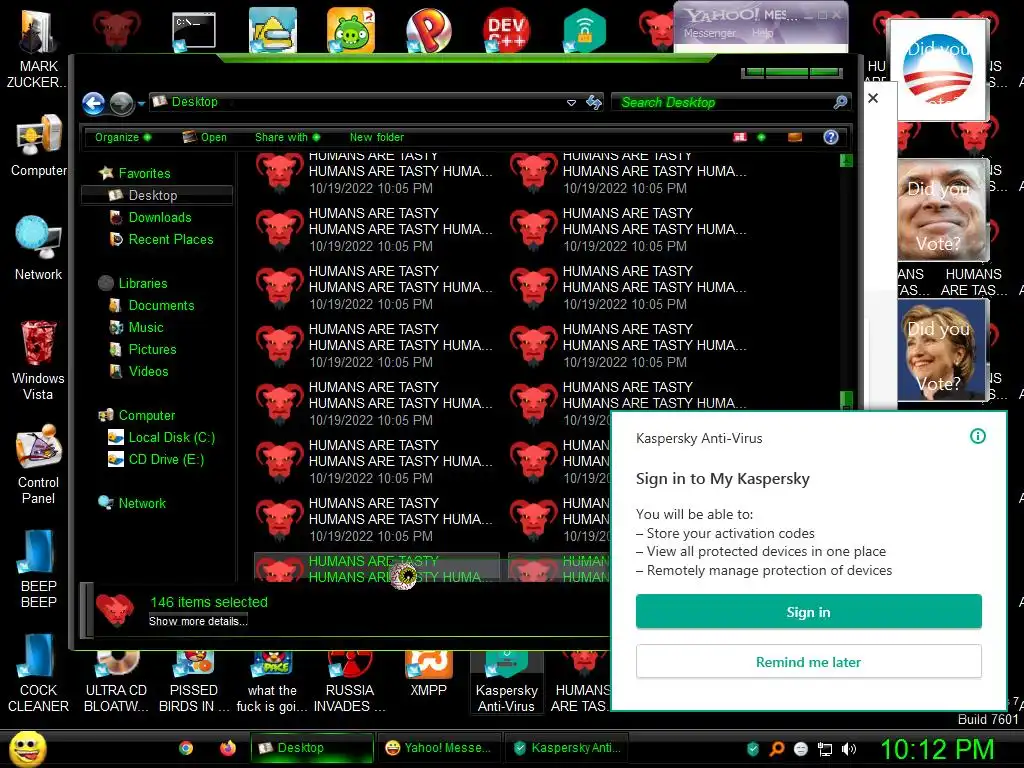
Task: Click the magnifier icon in Search Desktop
Action: point(840,102)
